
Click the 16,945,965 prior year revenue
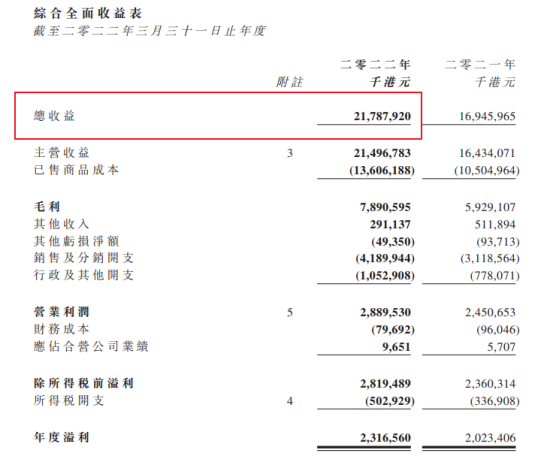(487, 116)
